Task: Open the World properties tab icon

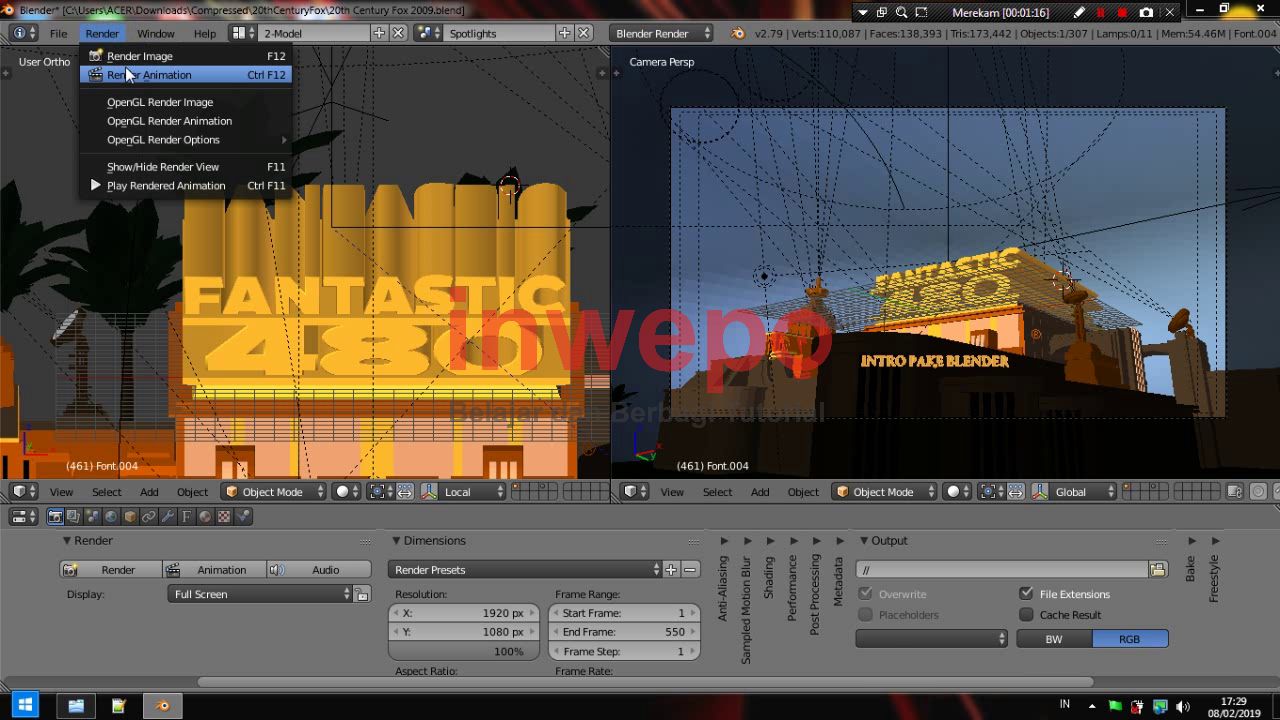Action: tap(111, 517)
